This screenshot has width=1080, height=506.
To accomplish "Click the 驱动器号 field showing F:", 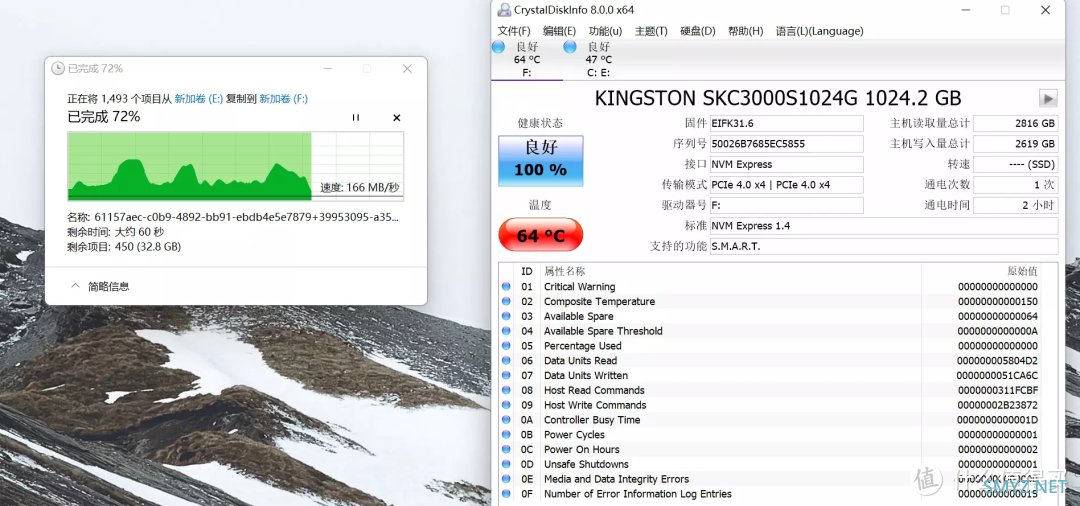I will coord(787,205).
